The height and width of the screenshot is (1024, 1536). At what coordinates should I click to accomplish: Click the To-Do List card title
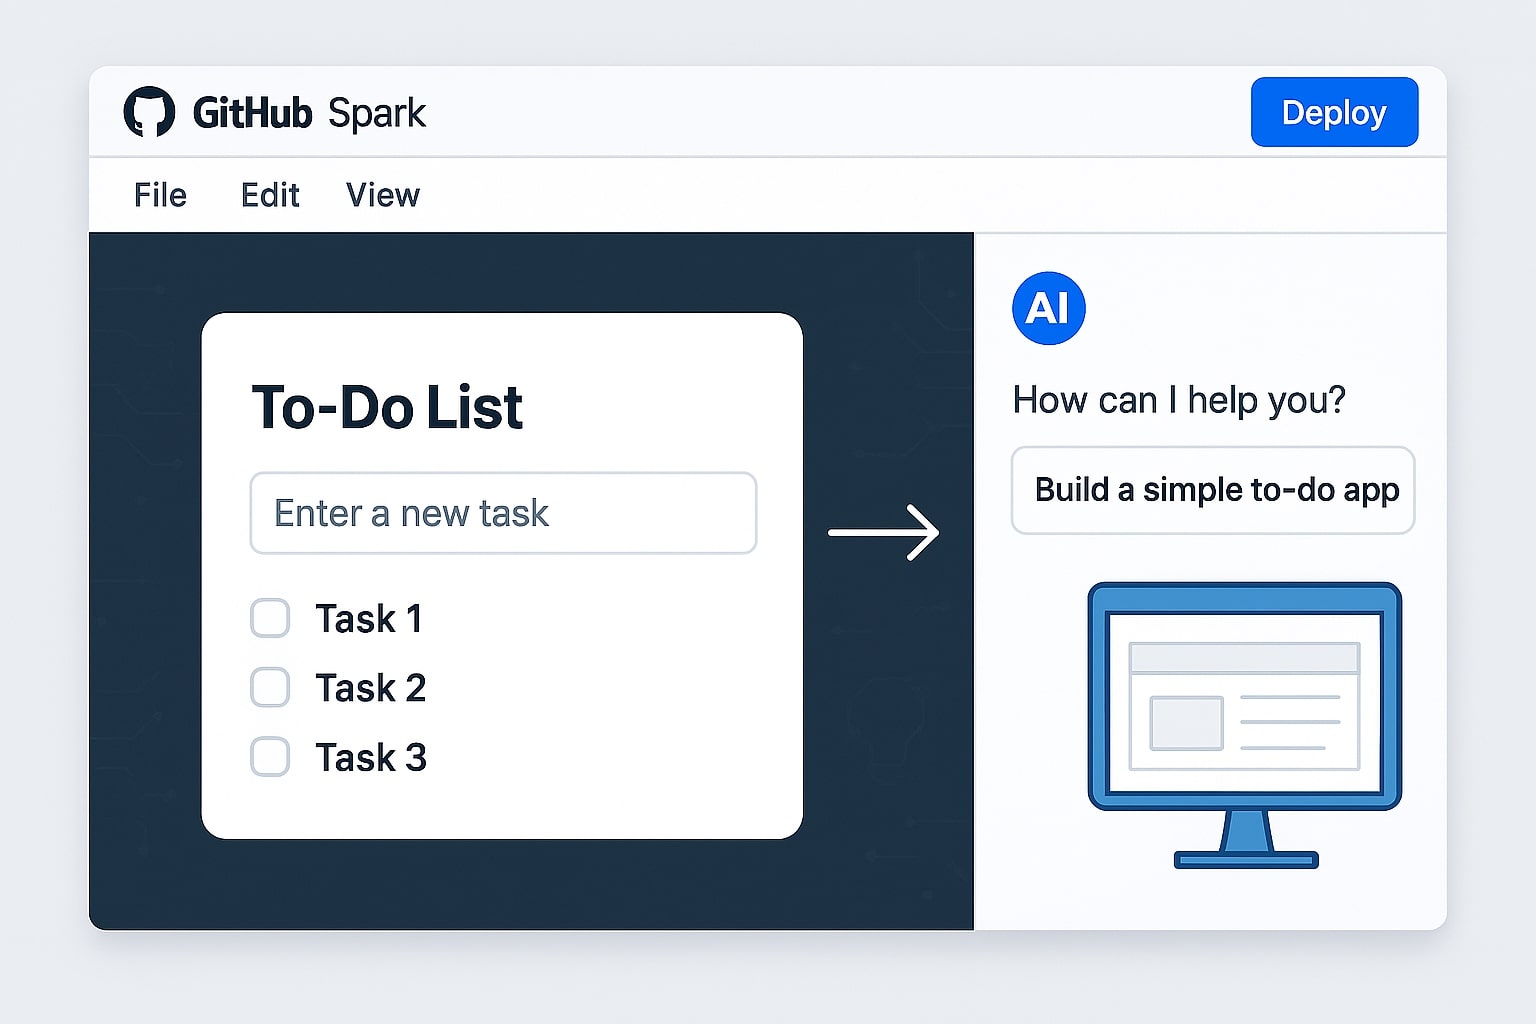(x=387, y=407)
